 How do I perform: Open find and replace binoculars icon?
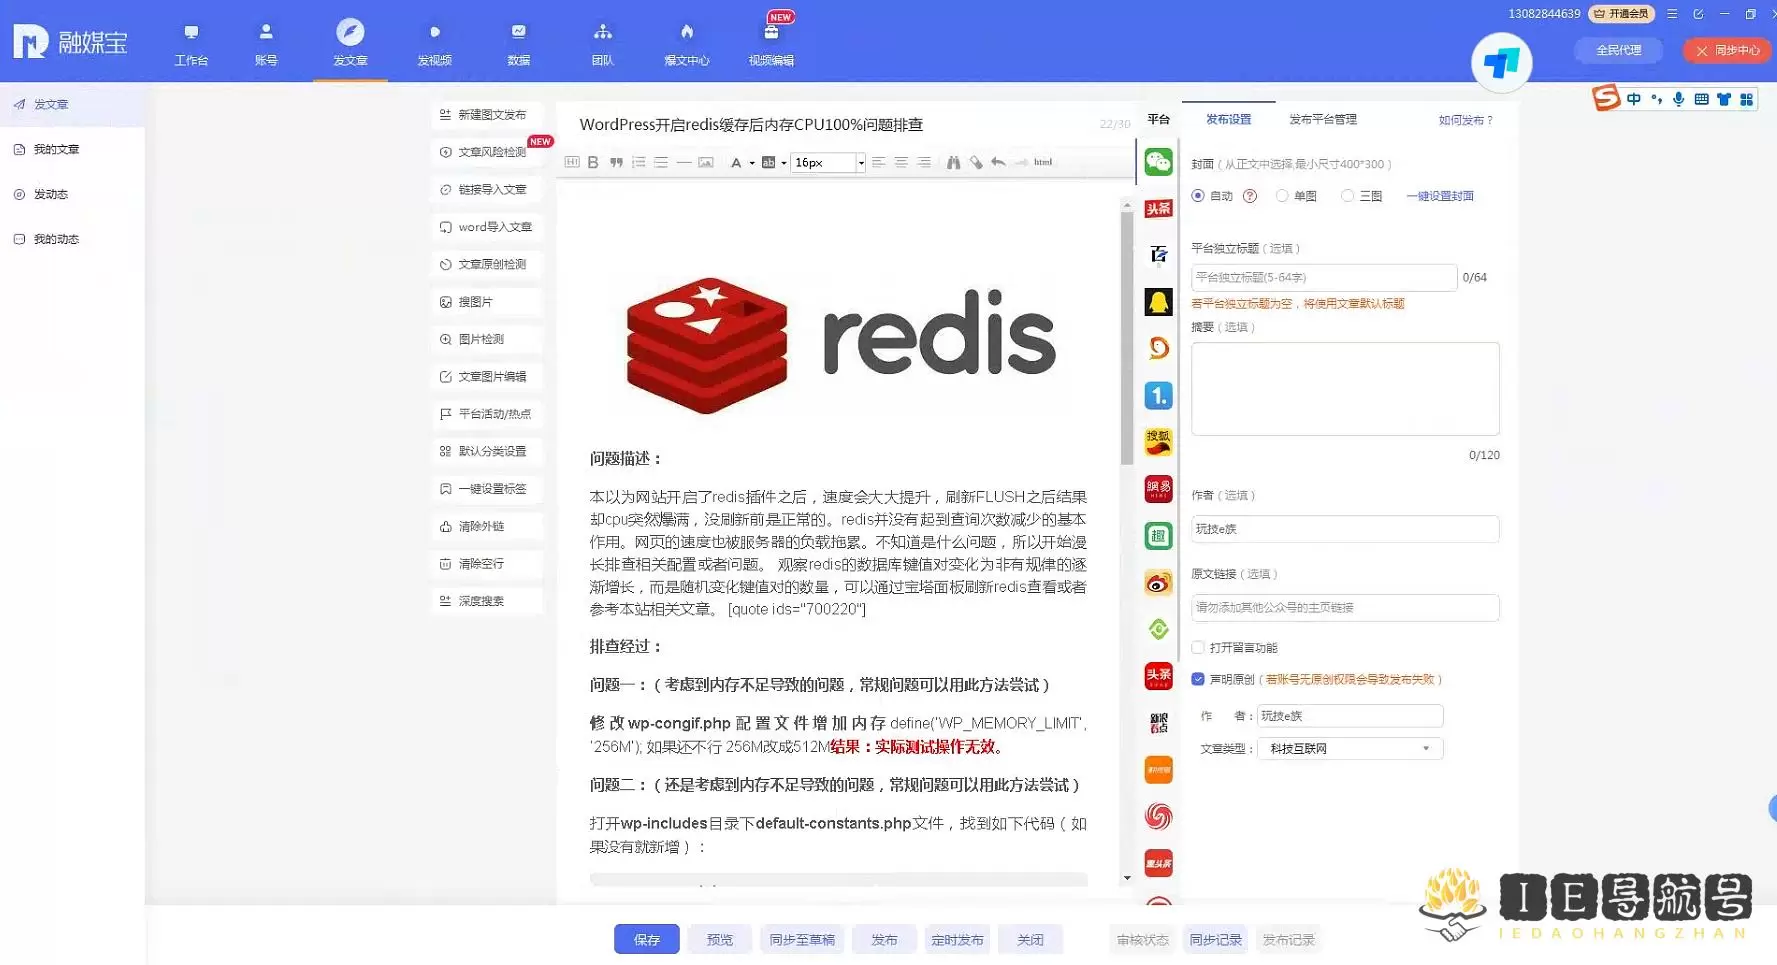click(x=953, y=162)
